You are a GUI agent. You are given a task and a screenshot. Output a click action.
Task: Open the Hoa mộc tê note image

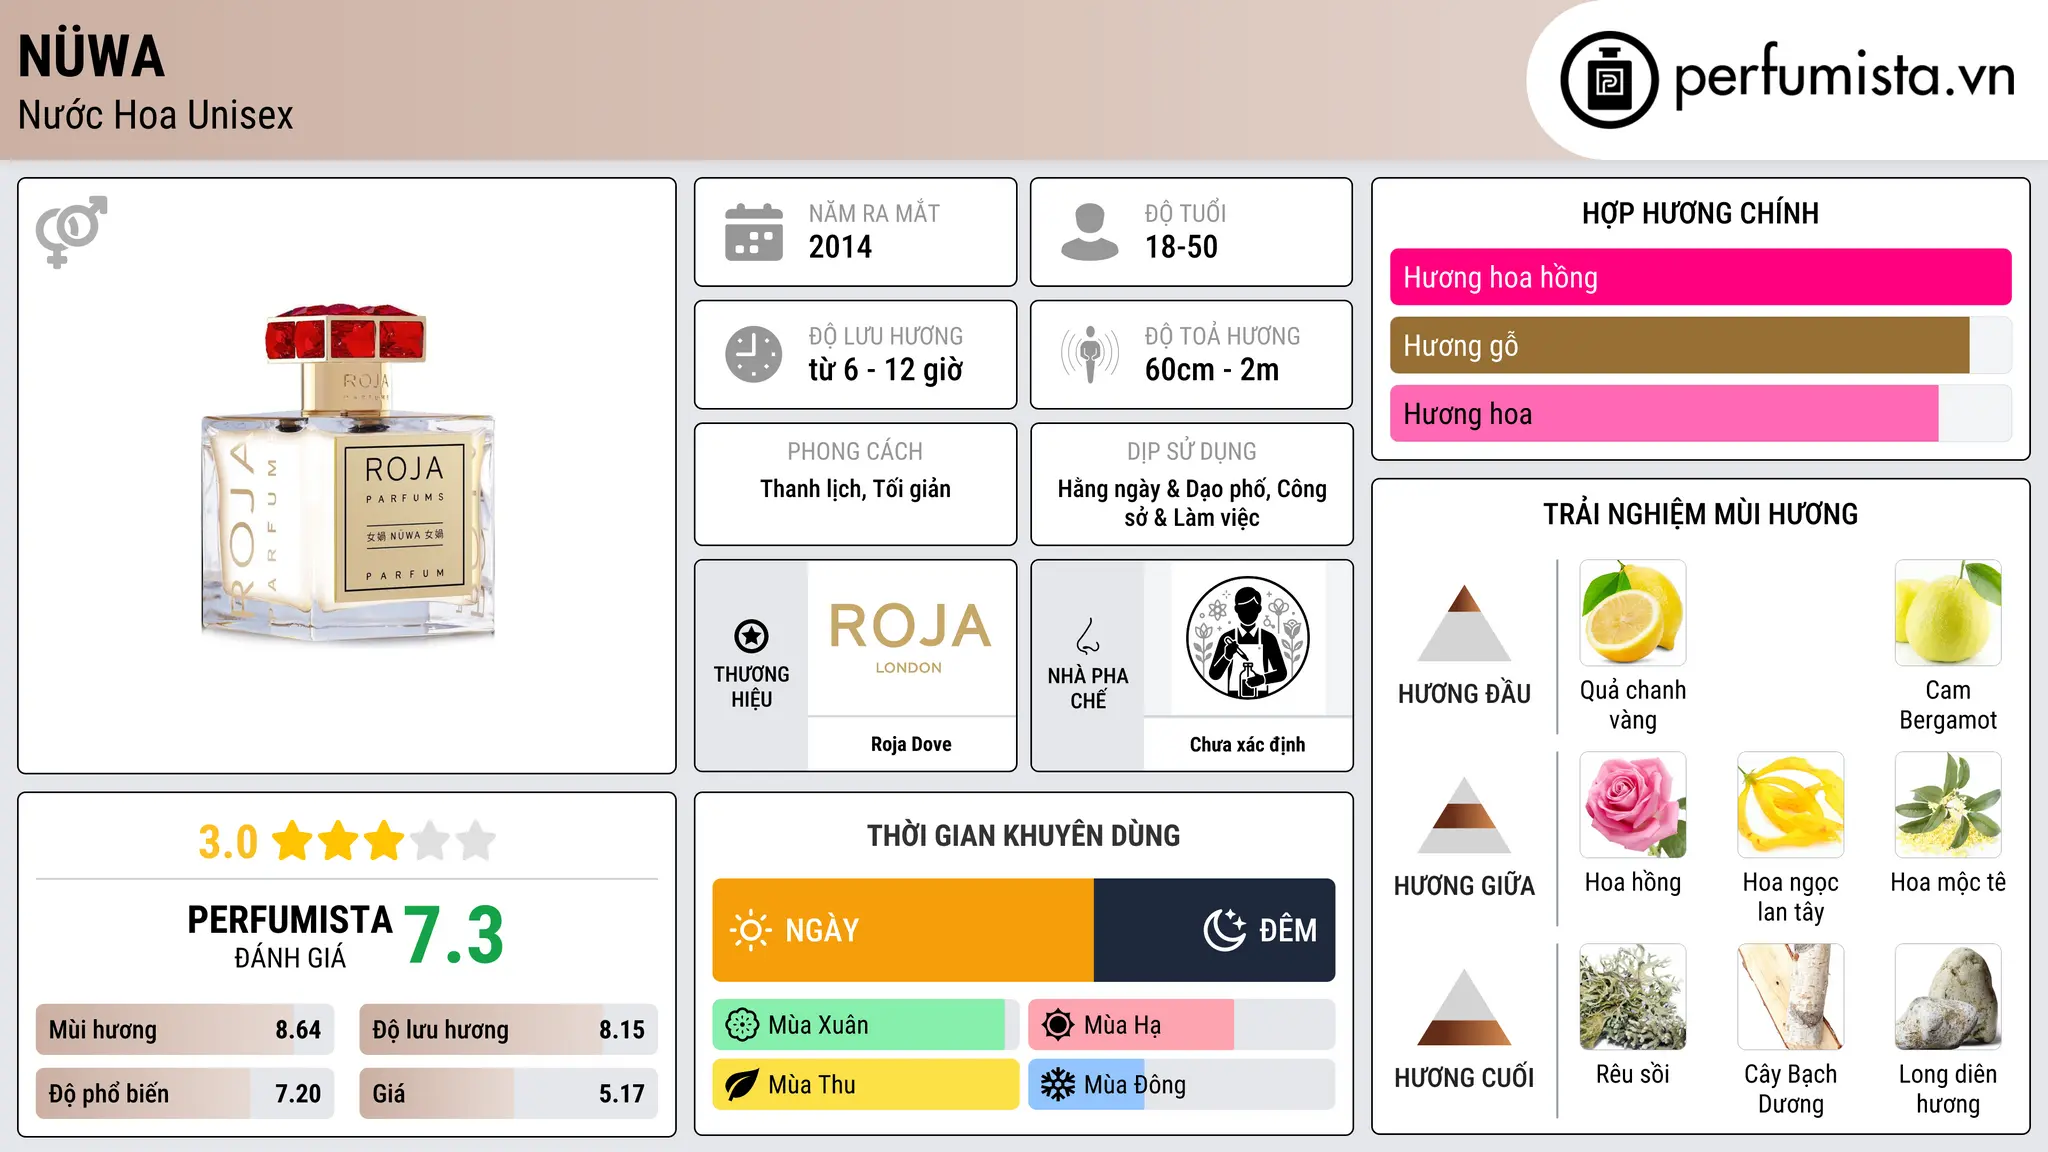(x=1948, y=805)
